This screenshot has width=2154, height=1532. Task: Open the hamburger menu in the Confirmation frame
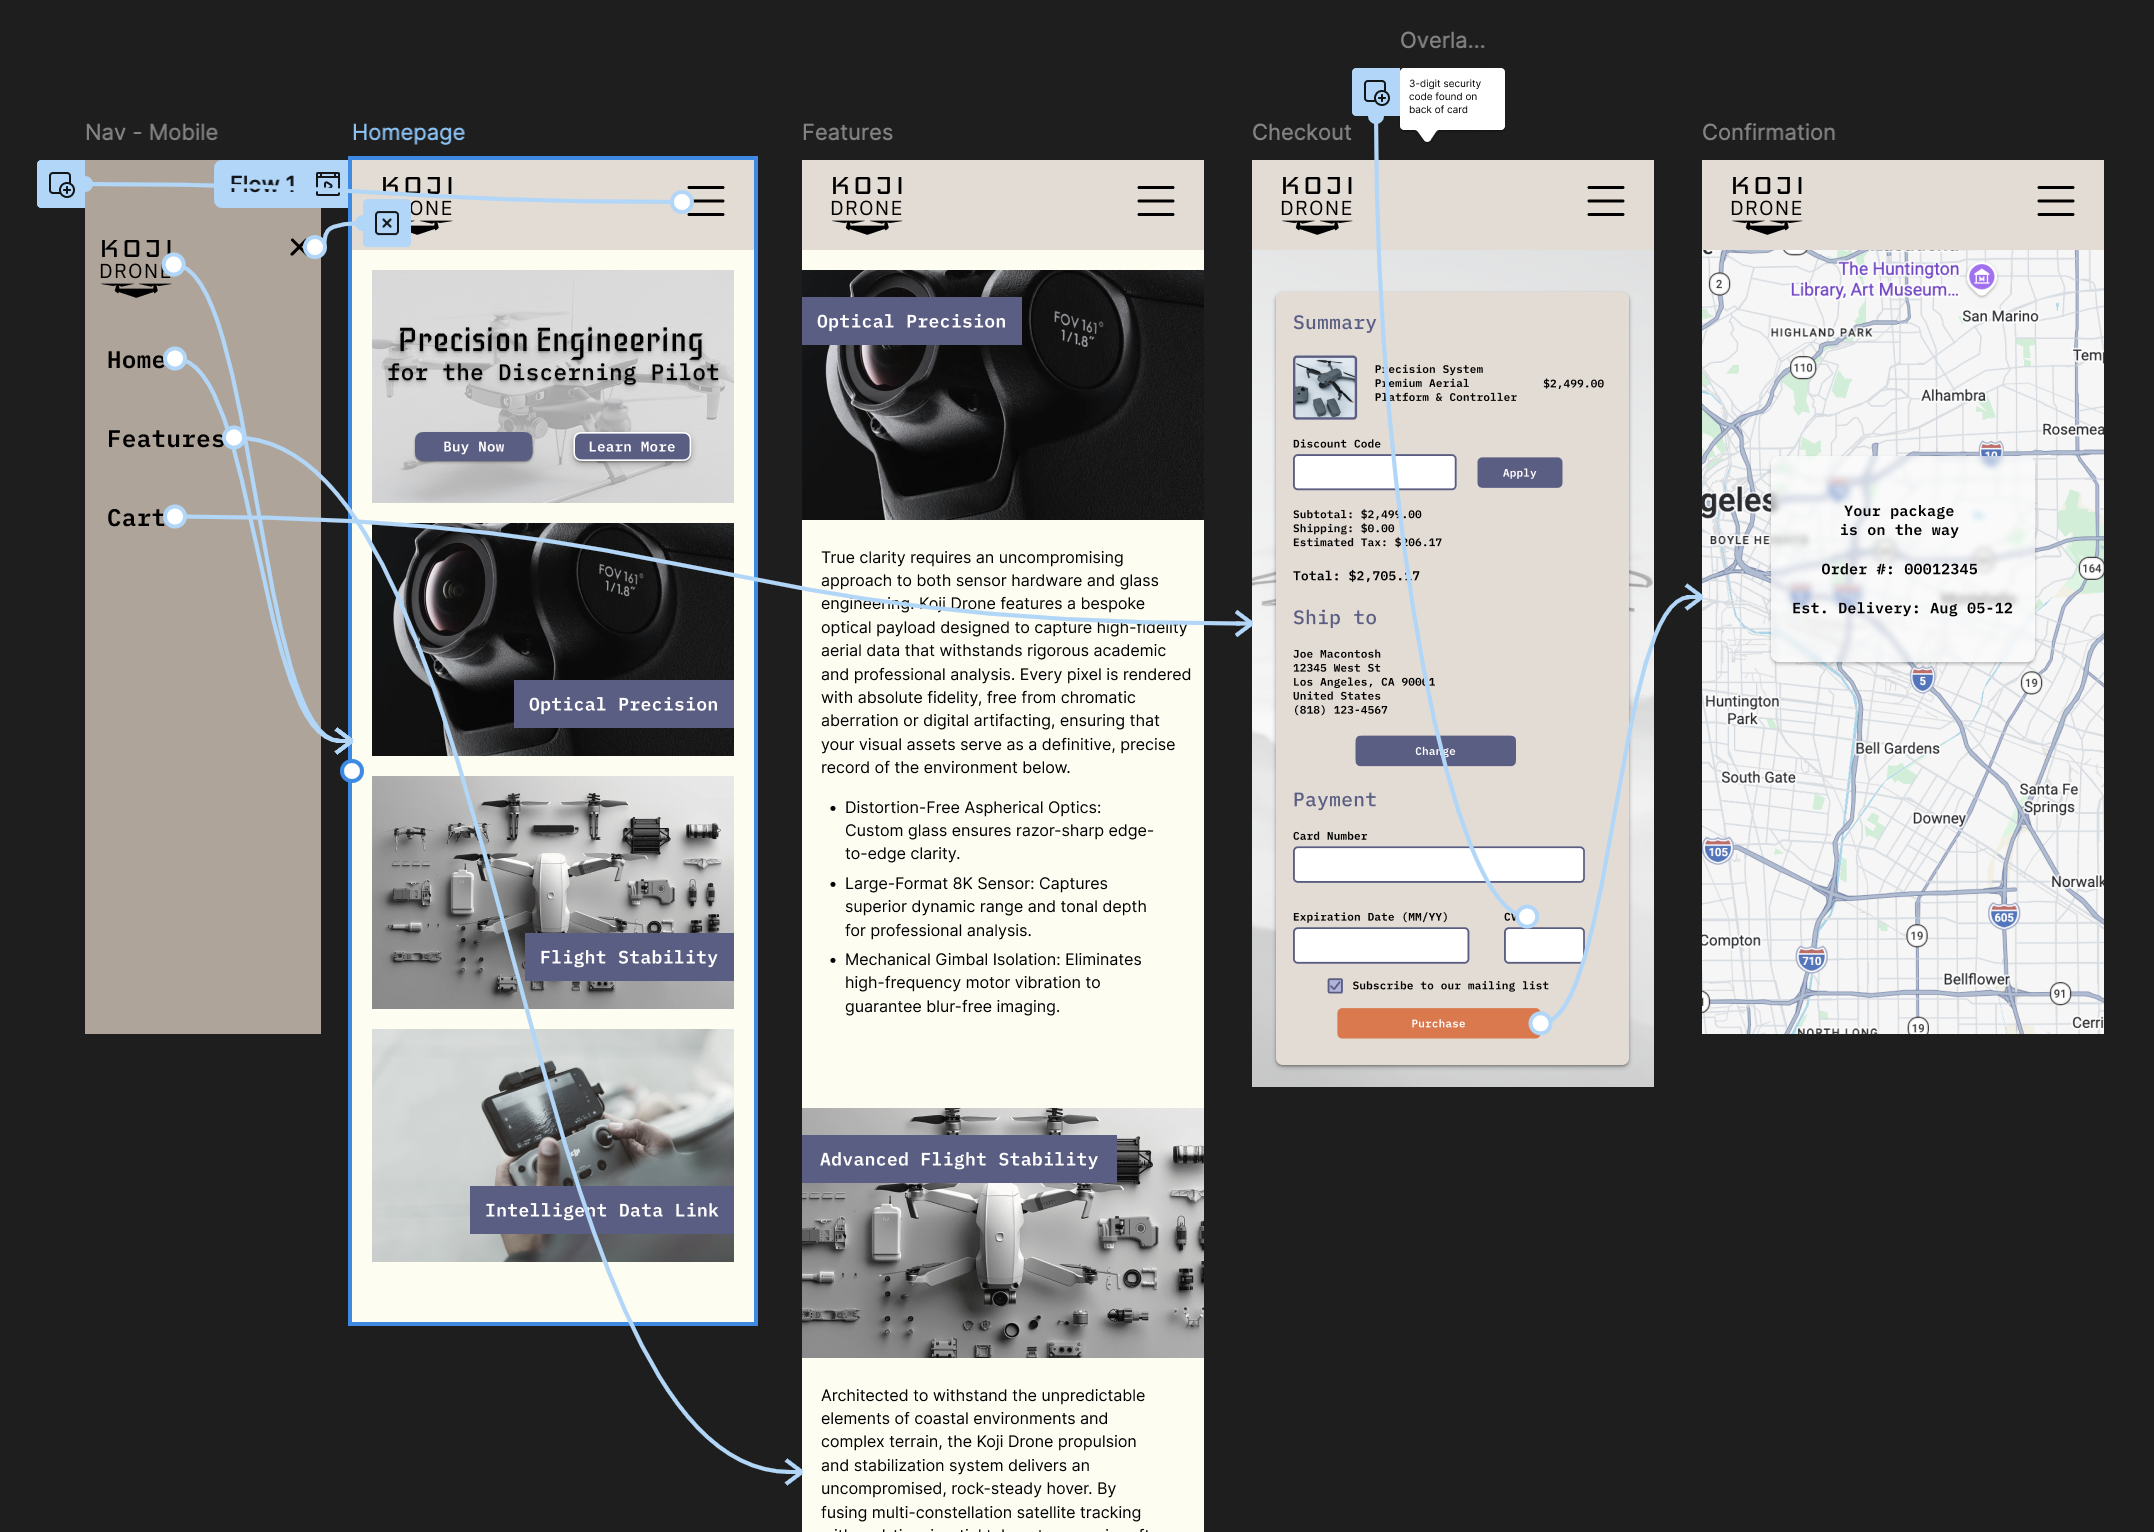2055,201
